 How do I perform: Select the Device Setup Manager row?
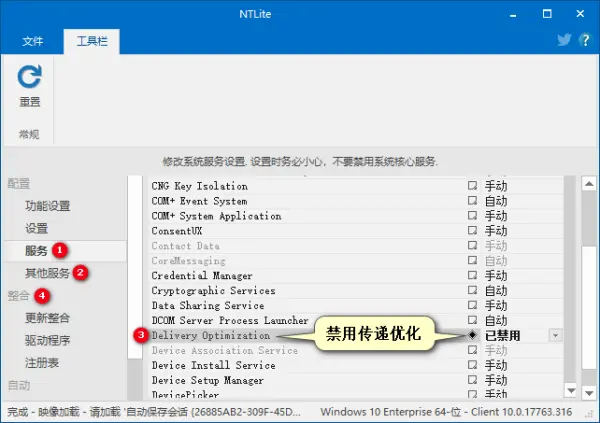click(x=356, y=380)
